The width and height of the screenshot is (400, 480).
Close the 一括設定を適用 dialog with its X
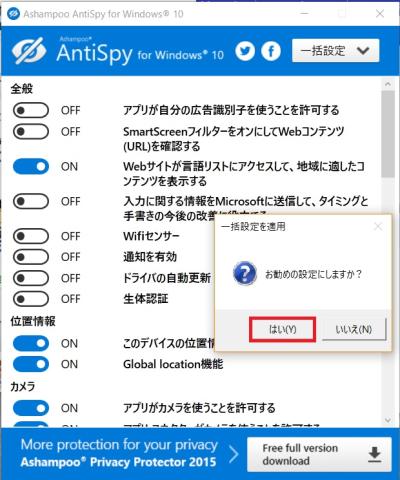(378, 227)
